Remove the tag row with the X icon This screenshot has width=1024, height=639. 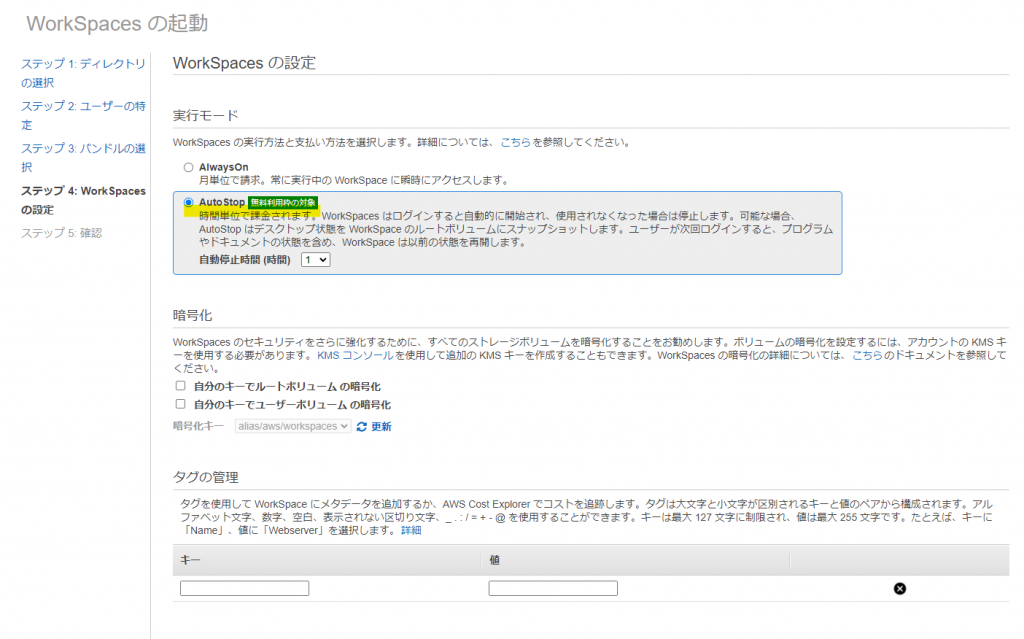click(x=899, y=588)
